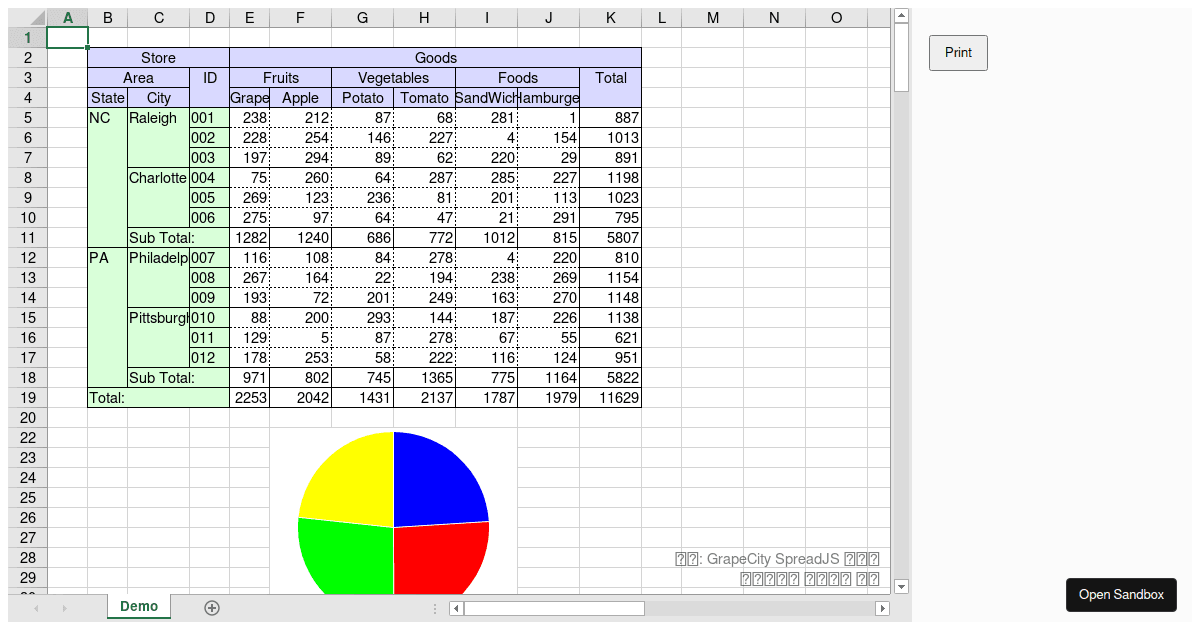Click the vertical scrollbar thumb
This screenshot has height=630, width=1200.
click(901, 58)
